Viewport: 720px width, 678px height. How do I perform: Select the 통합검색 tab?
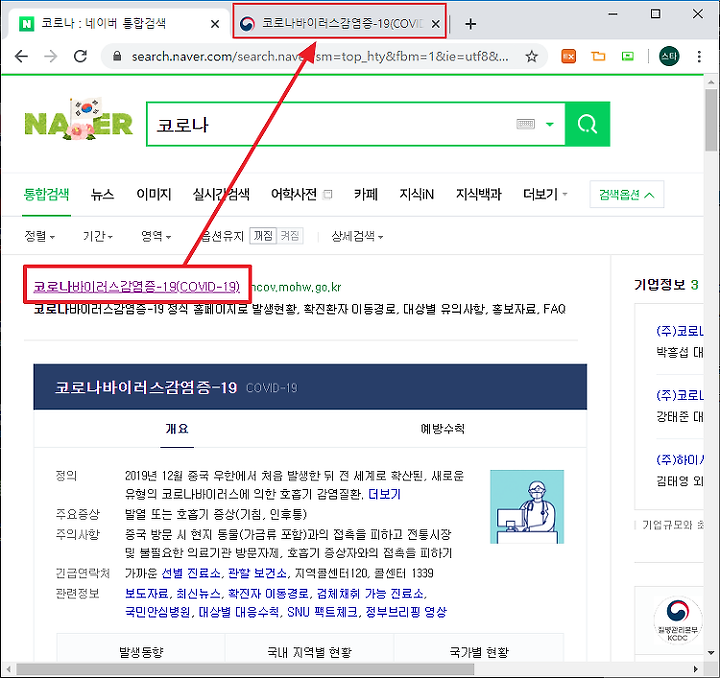(46, 195)
